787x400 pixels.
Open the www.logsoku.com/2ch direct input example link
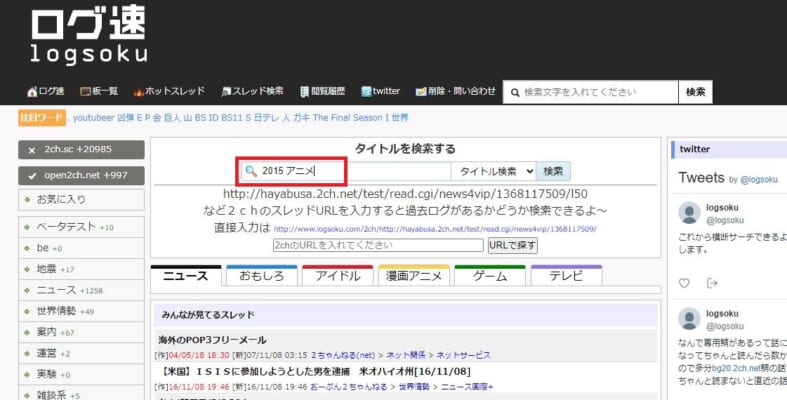click(x=435, y=229)
